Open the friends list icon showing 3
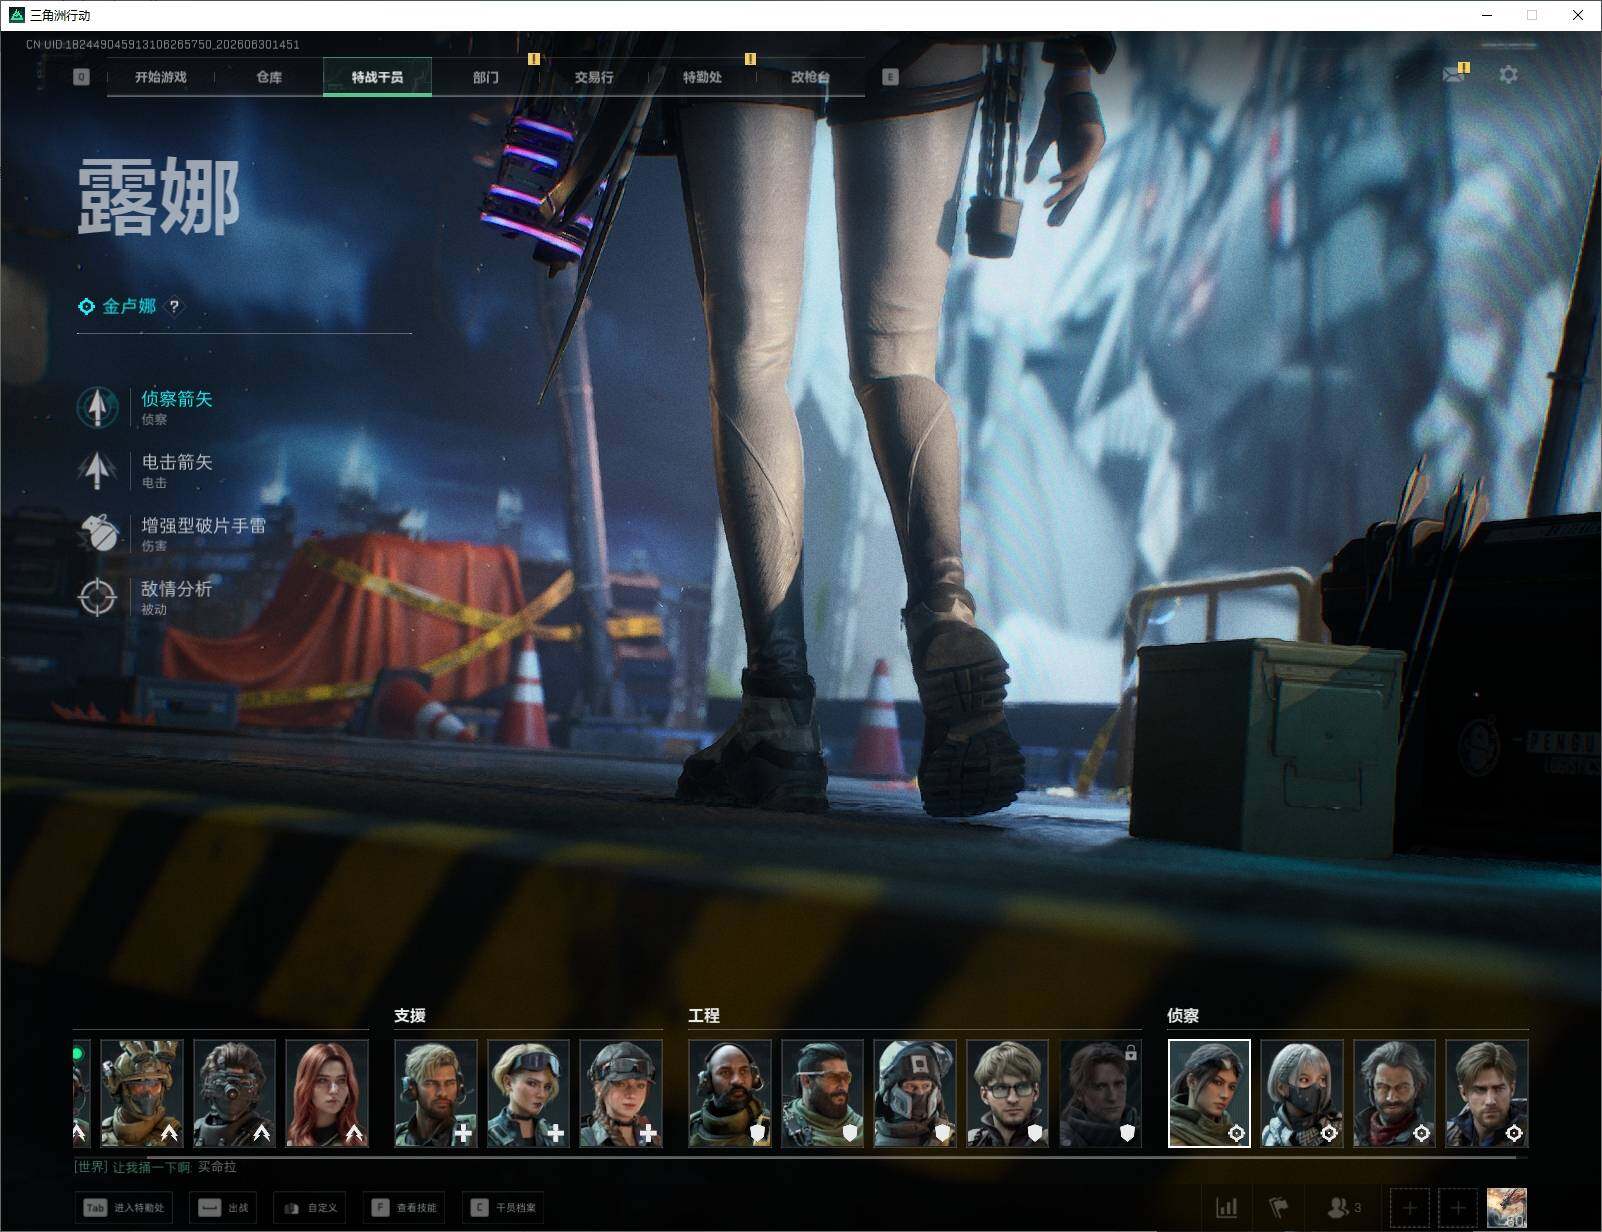The width and height of the screenshot is (1602, 1232). coord(1343,1208)
